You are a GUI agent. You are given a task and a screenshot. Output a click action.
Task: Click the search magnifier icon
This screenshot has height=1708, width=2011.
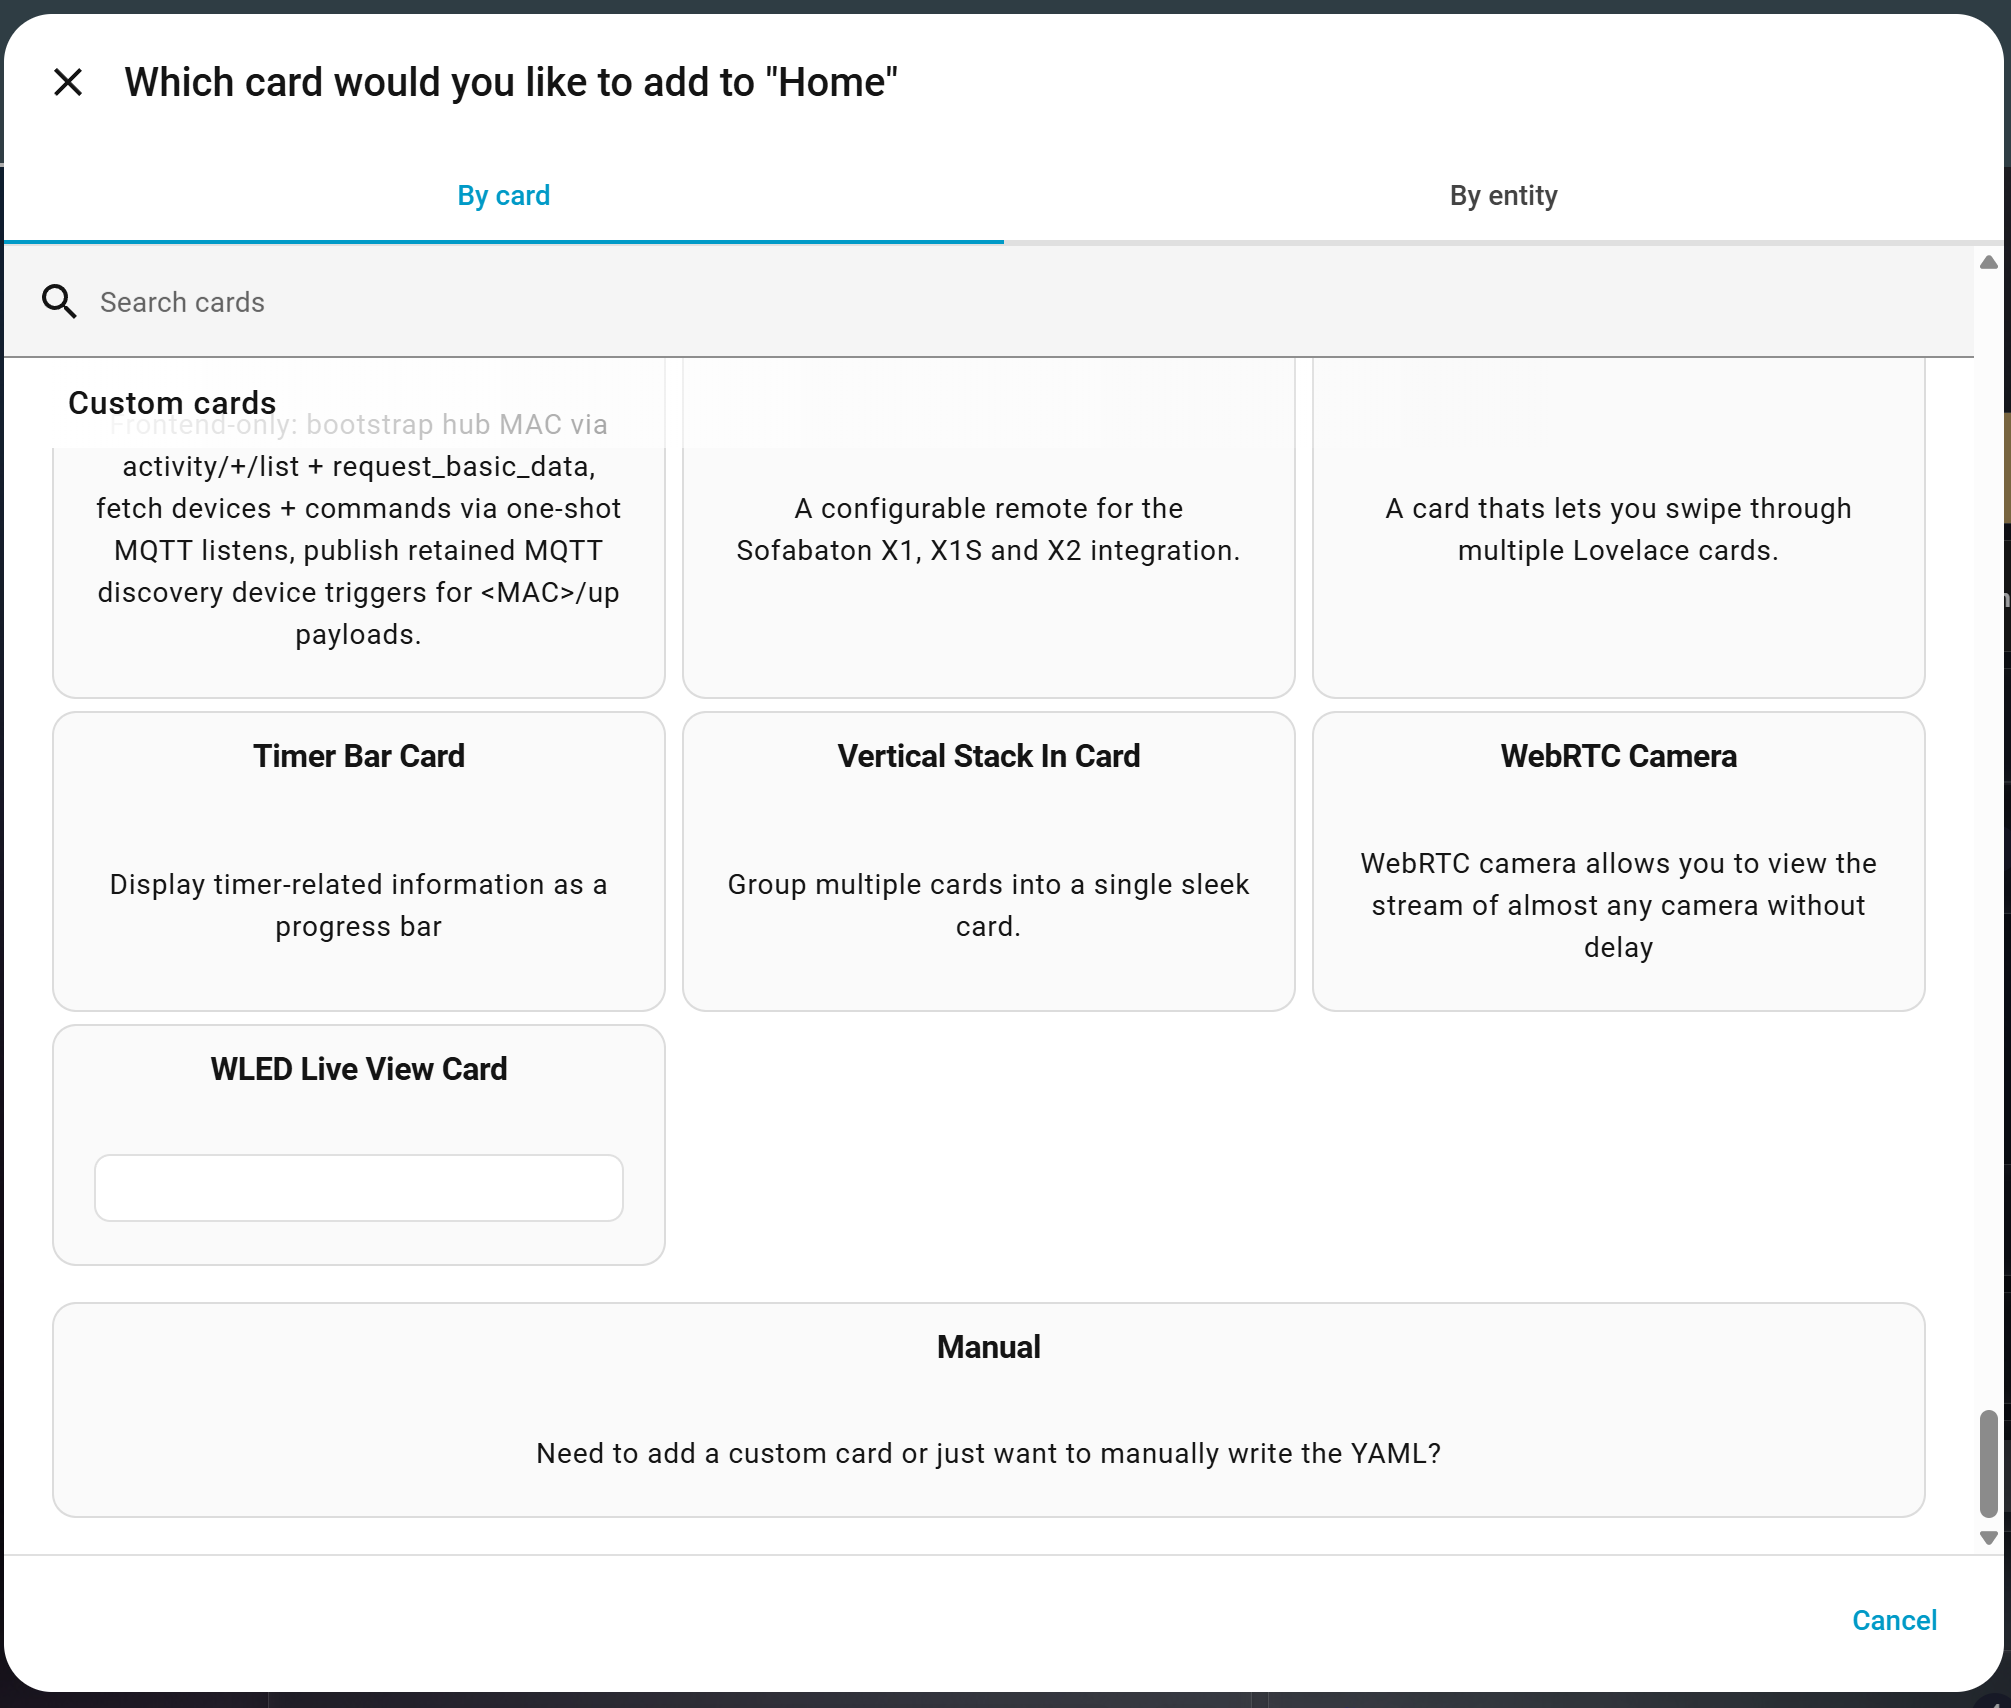point(59,301)
